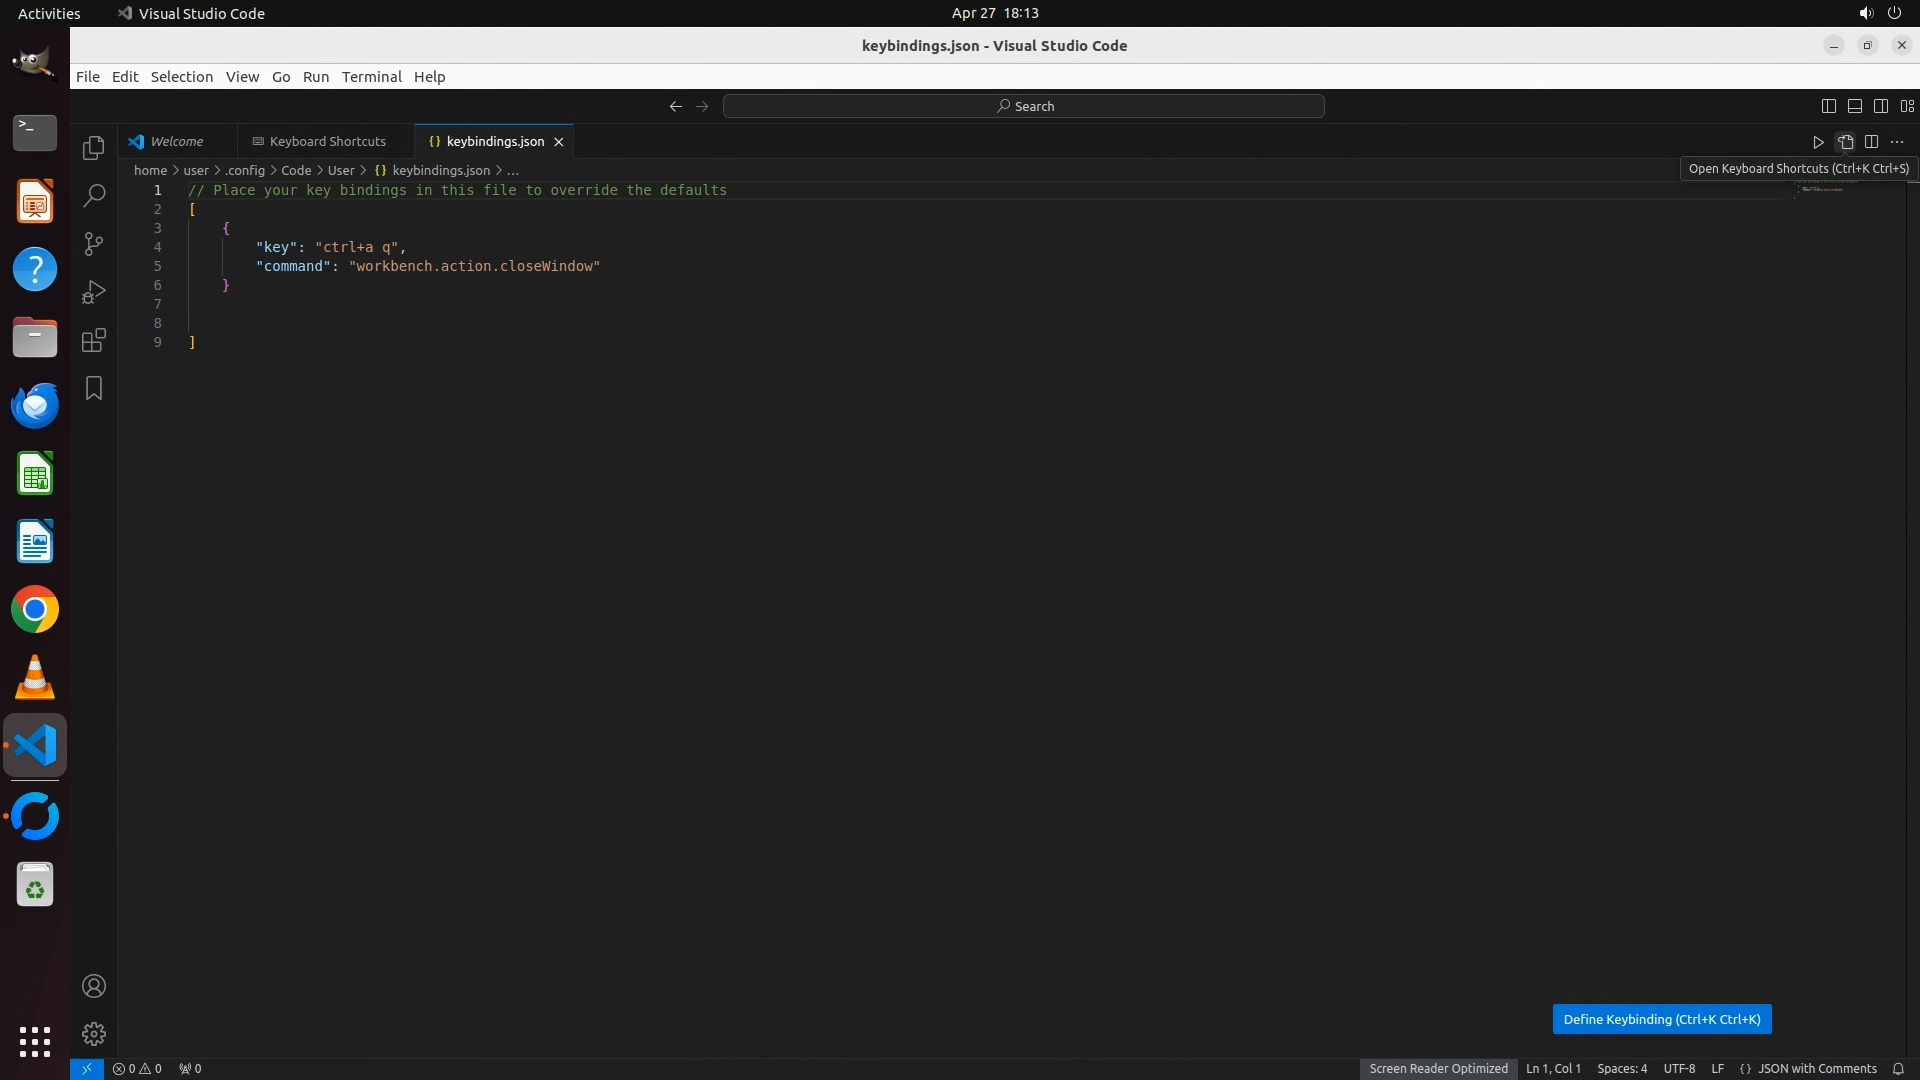Open the Search view in activity bar
The image size is (1920, 1080).
[x=94, y=196]
